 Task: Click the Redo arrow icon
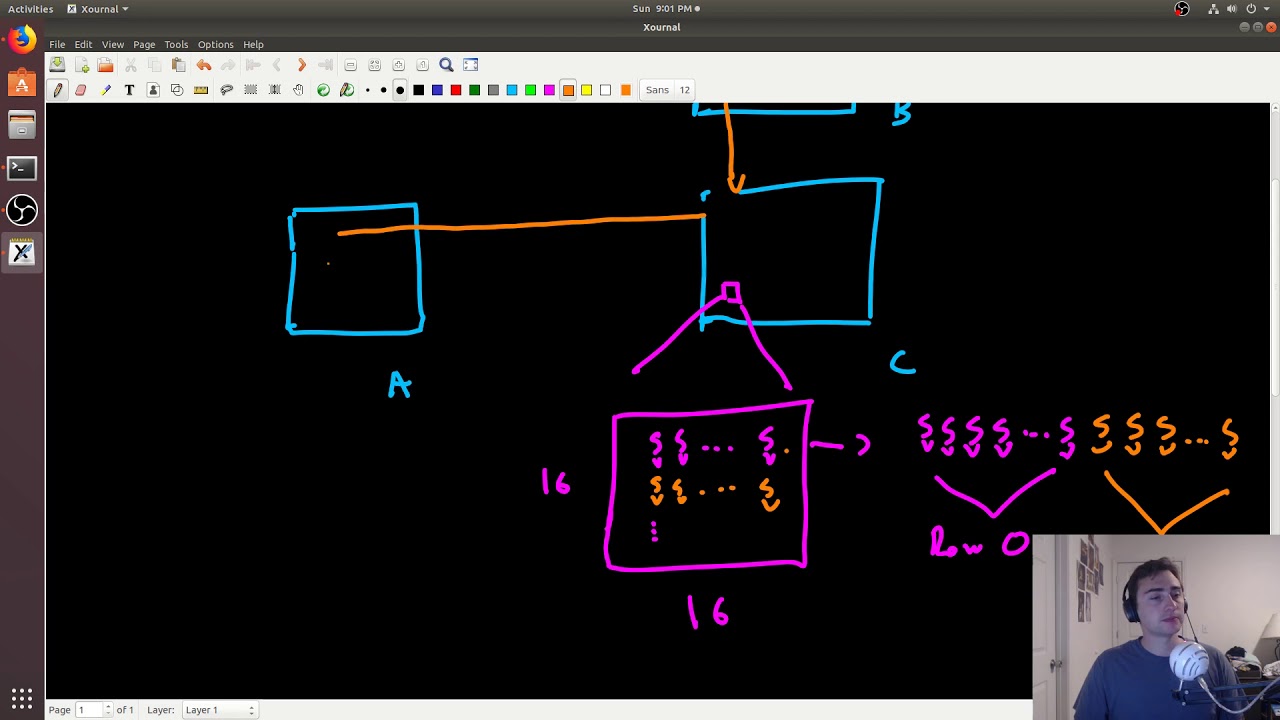pyautogui.click(x=228, y=65)
